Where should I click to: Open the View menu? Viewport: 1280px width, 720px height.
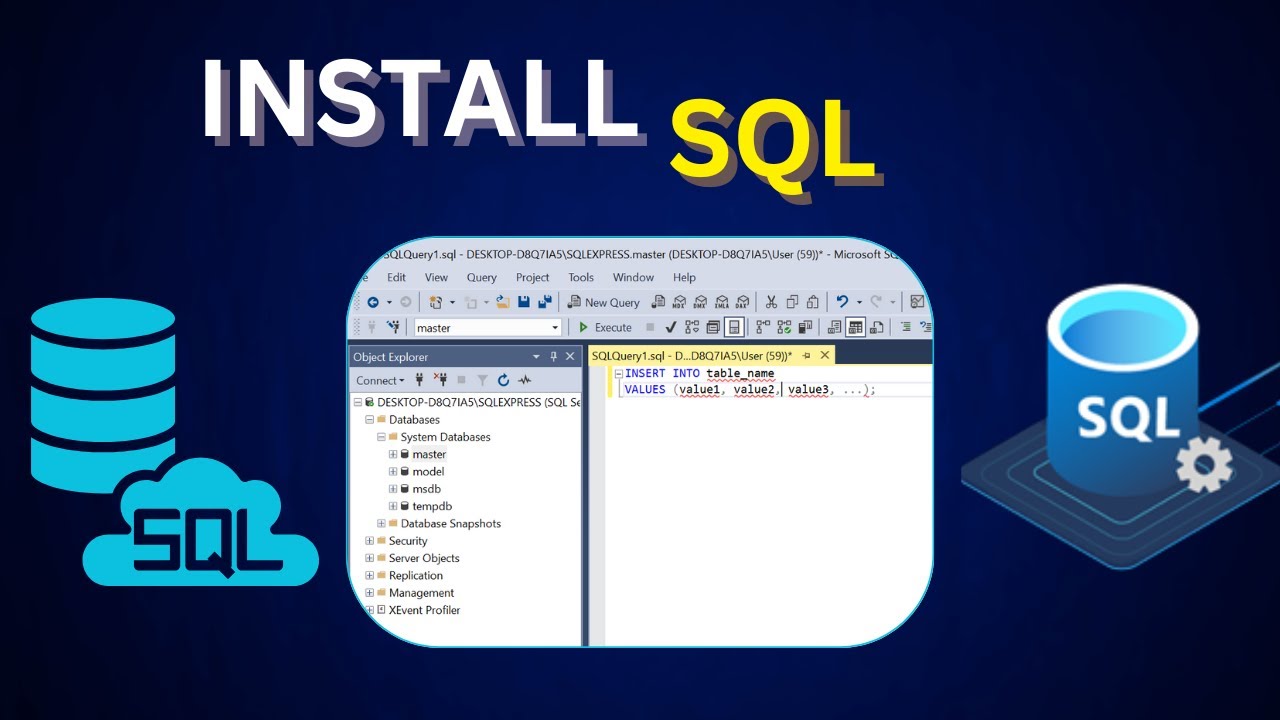coord(436,277)
